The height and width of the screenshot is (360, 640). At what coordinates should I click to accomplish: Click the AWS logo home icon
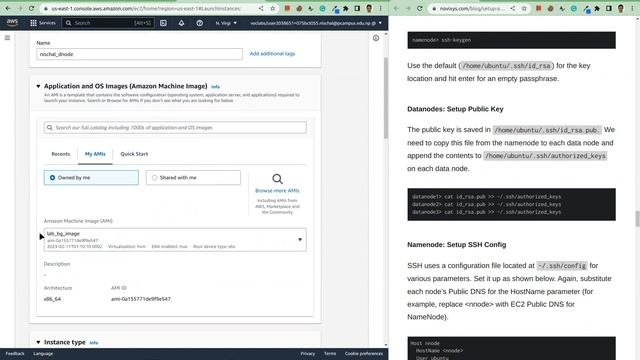click(x=12, y=23)
